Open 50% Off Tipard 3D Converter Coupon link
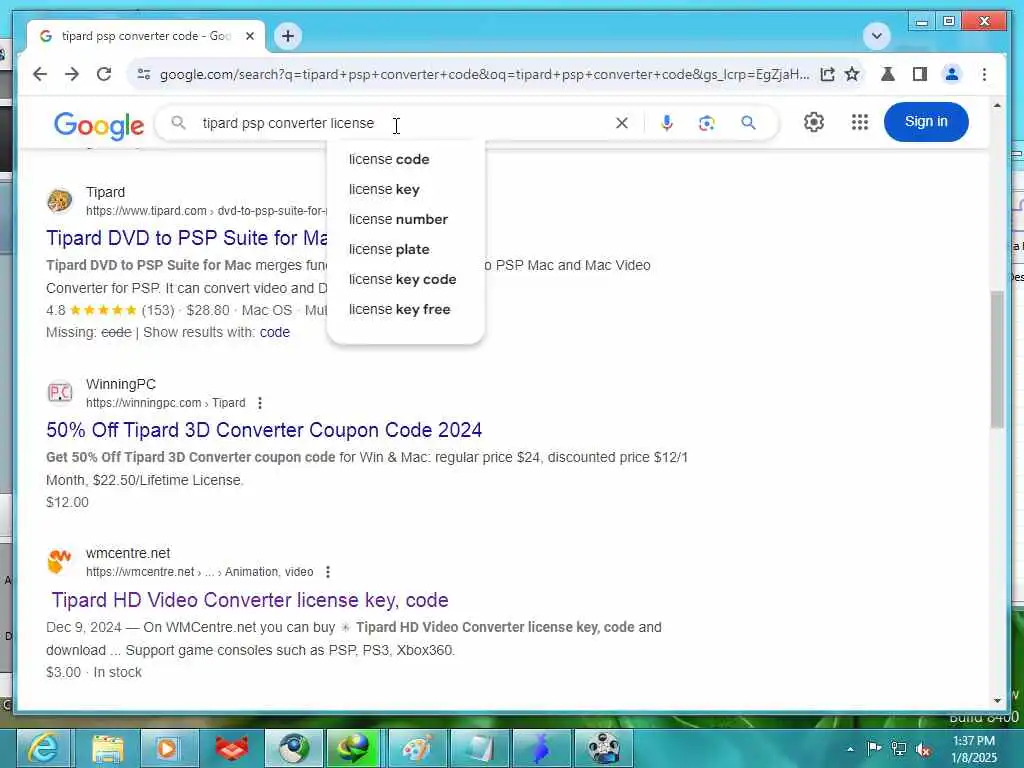 (x=264, y=430)
